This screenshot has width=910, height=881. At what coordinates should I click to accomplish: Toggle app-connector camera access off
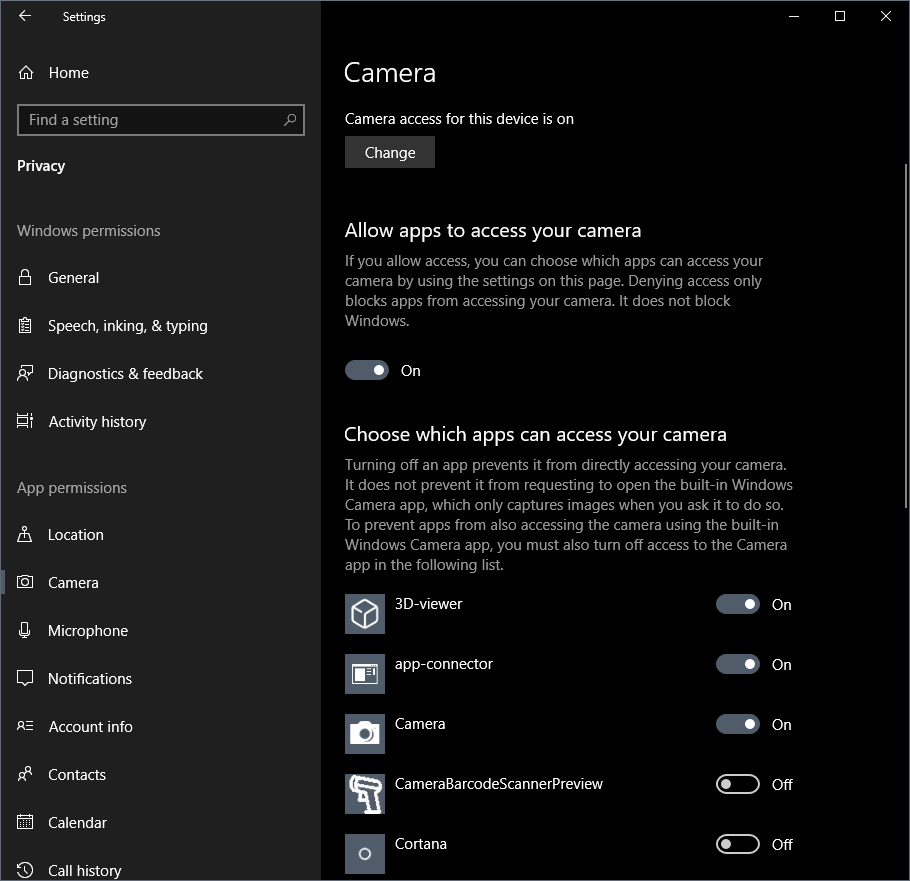pos(738,664)
